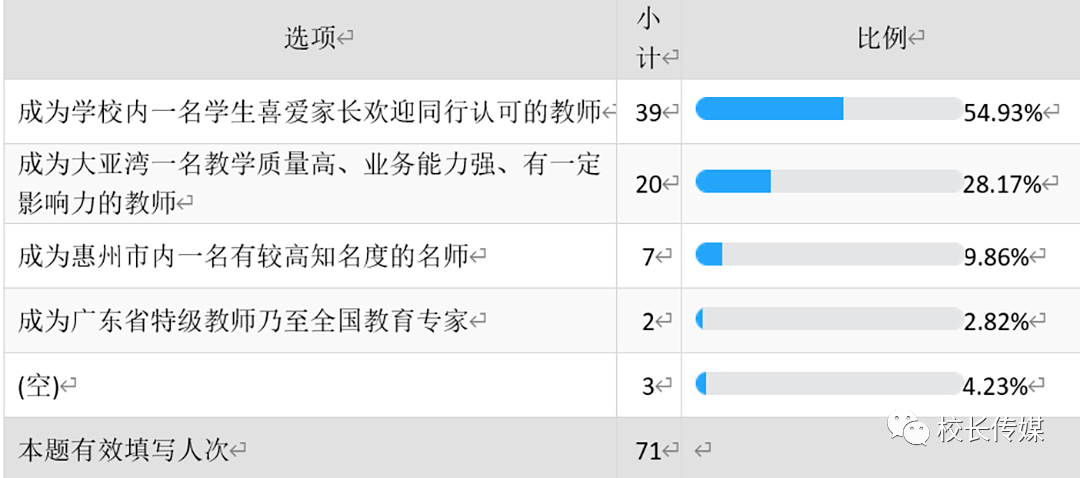Select the 大亚湾 teaching quality option text
This screenshot has width=1080, height=478.
(x=308, y=182)
